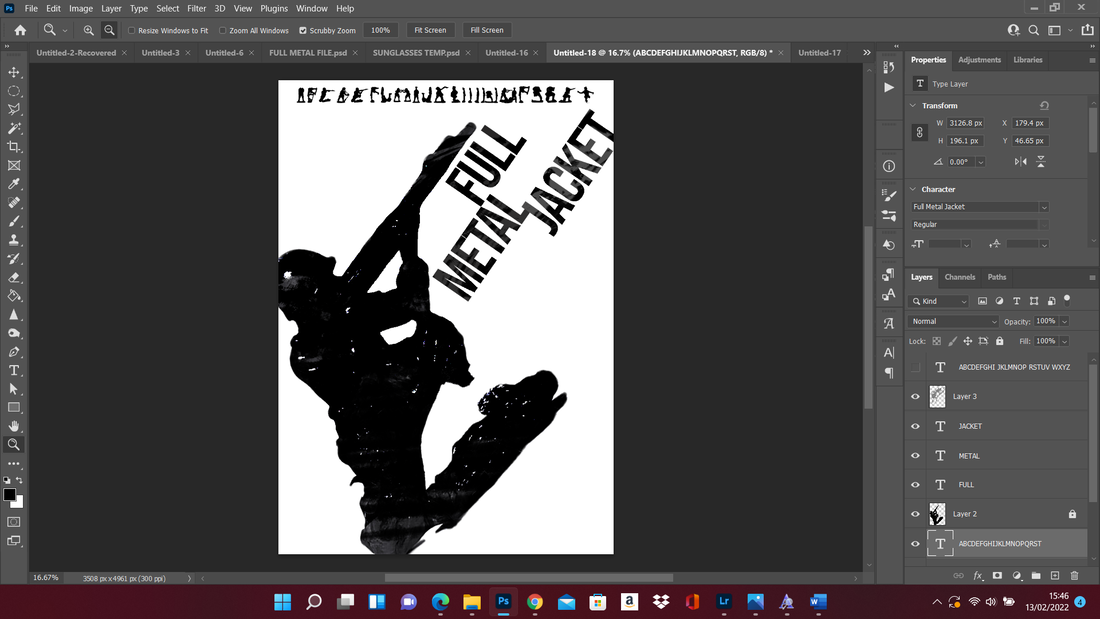Switch to the Adjustments tab
Screen dimensions: 1100x619
pos(979,60)
